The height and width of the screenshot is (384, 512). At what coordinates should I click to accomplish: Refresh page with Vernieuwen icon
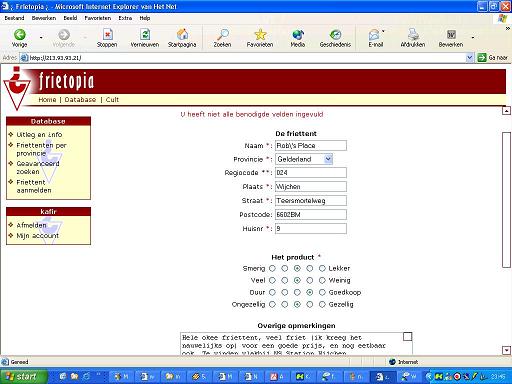(x=145, y=35)
